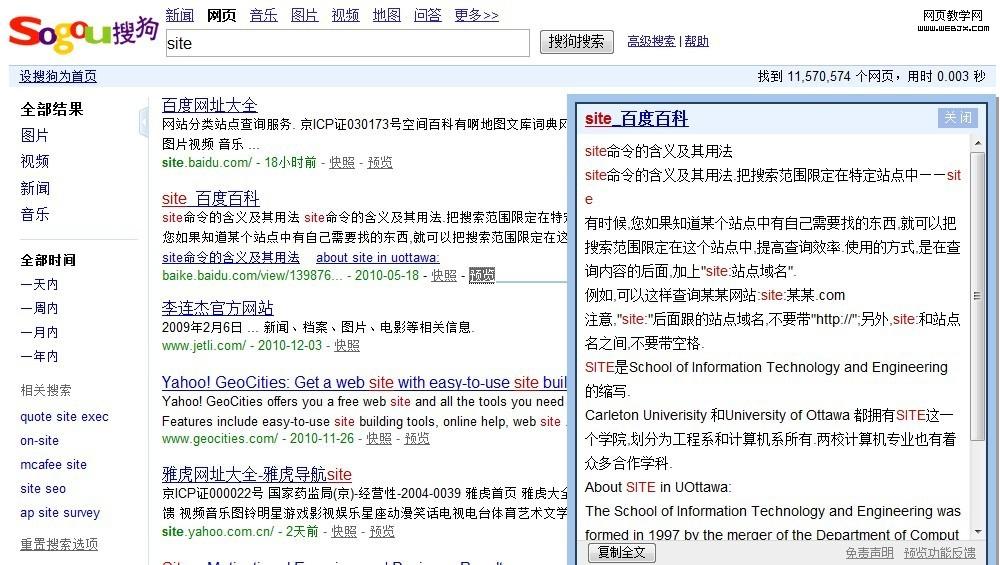Open the 问答 search tab
The image size is (1000, 565).
pos(427,15)
